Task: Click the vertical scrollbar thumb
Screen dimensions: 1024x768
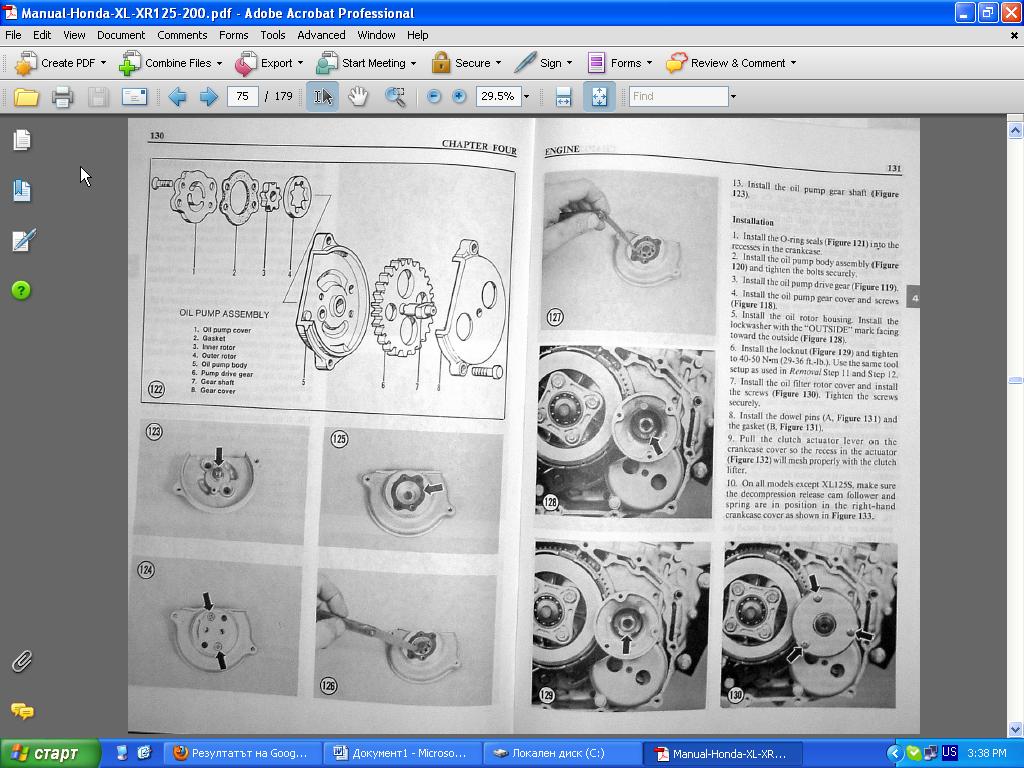Action: pos(1015,380)
